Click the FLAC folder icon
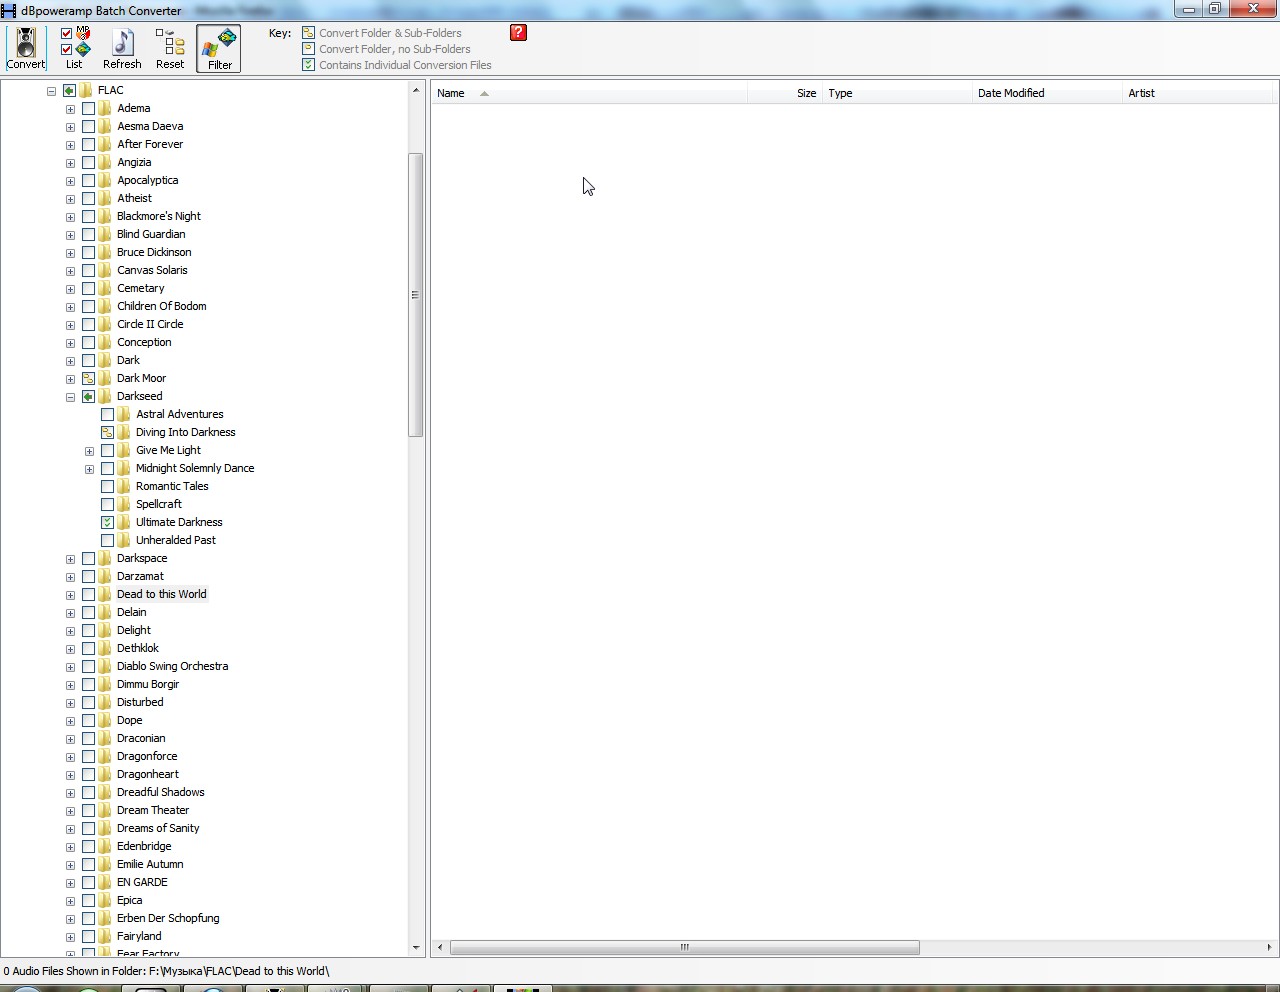This screenshot has width=1280, height=992. tap(86, 90)
